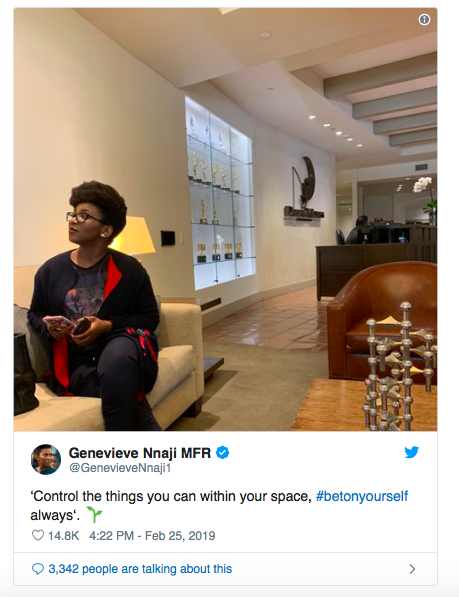
Task: Click the trophy display case in the photo
Action: click(x=220, y=192)
